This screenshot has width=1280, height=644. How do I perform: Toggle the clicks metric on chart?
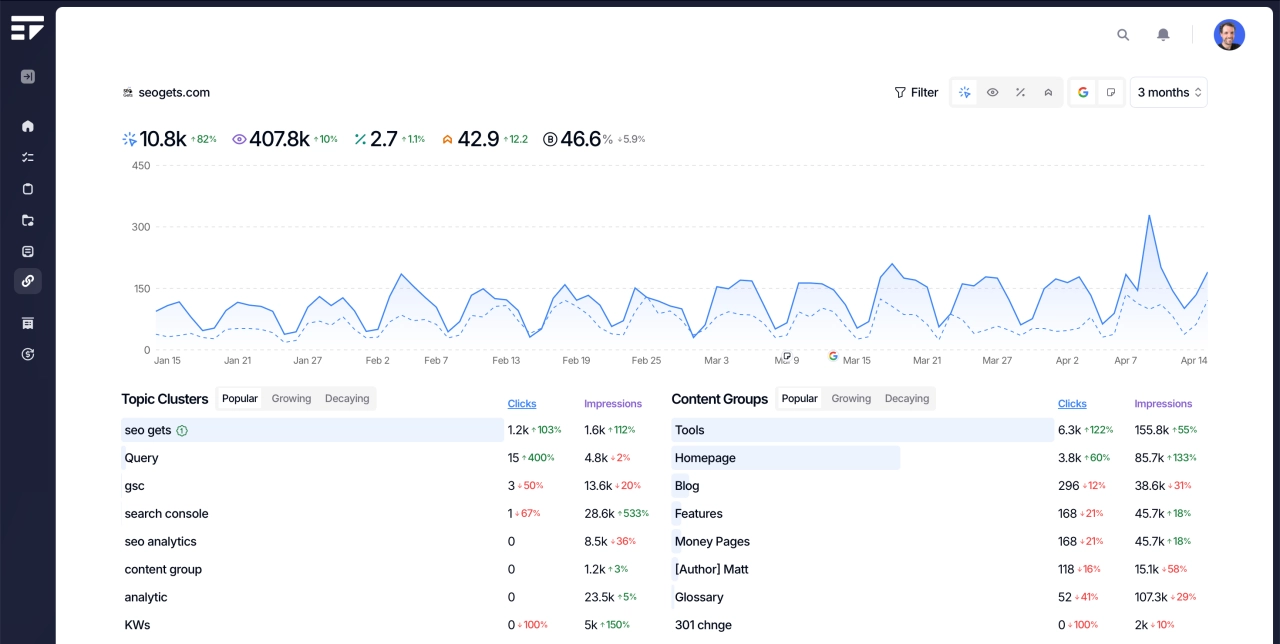click(965, 92)
